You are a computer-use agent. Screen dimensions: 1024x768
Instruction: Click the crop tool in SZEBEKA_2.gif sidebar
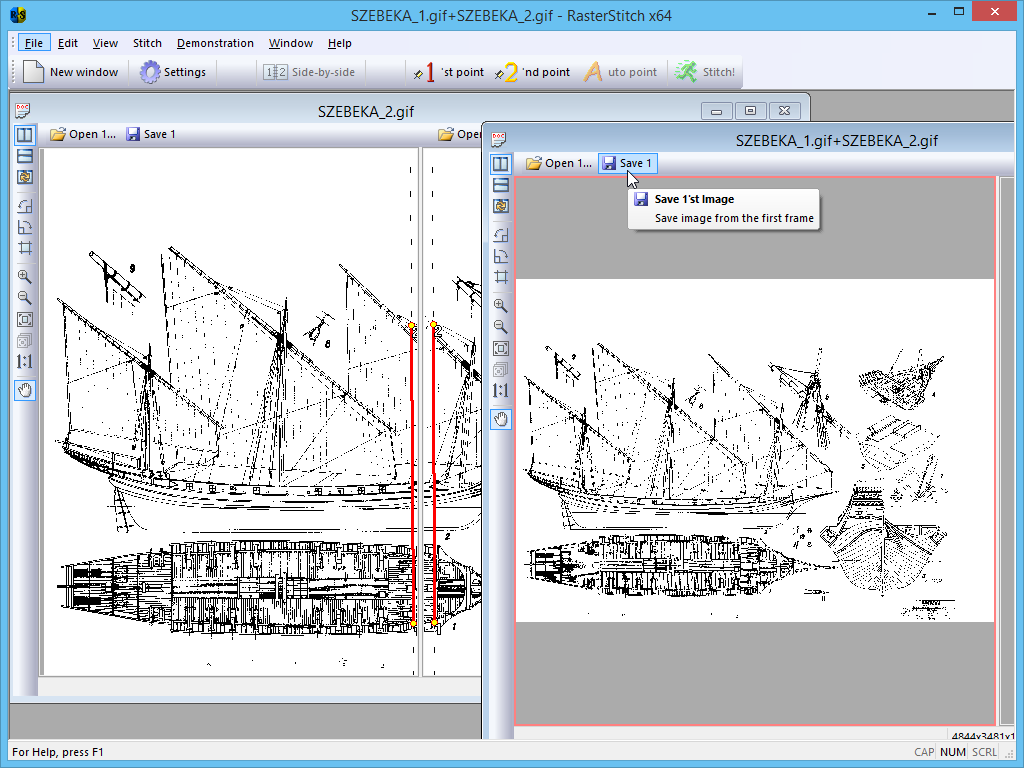25,248
